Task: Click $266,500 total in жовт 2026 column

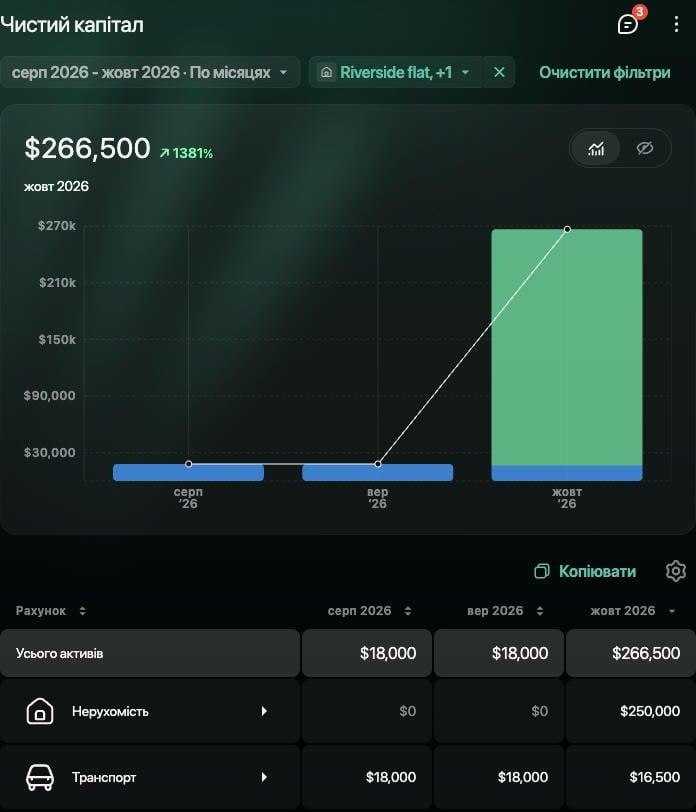Action: click(x=646, y=653)
